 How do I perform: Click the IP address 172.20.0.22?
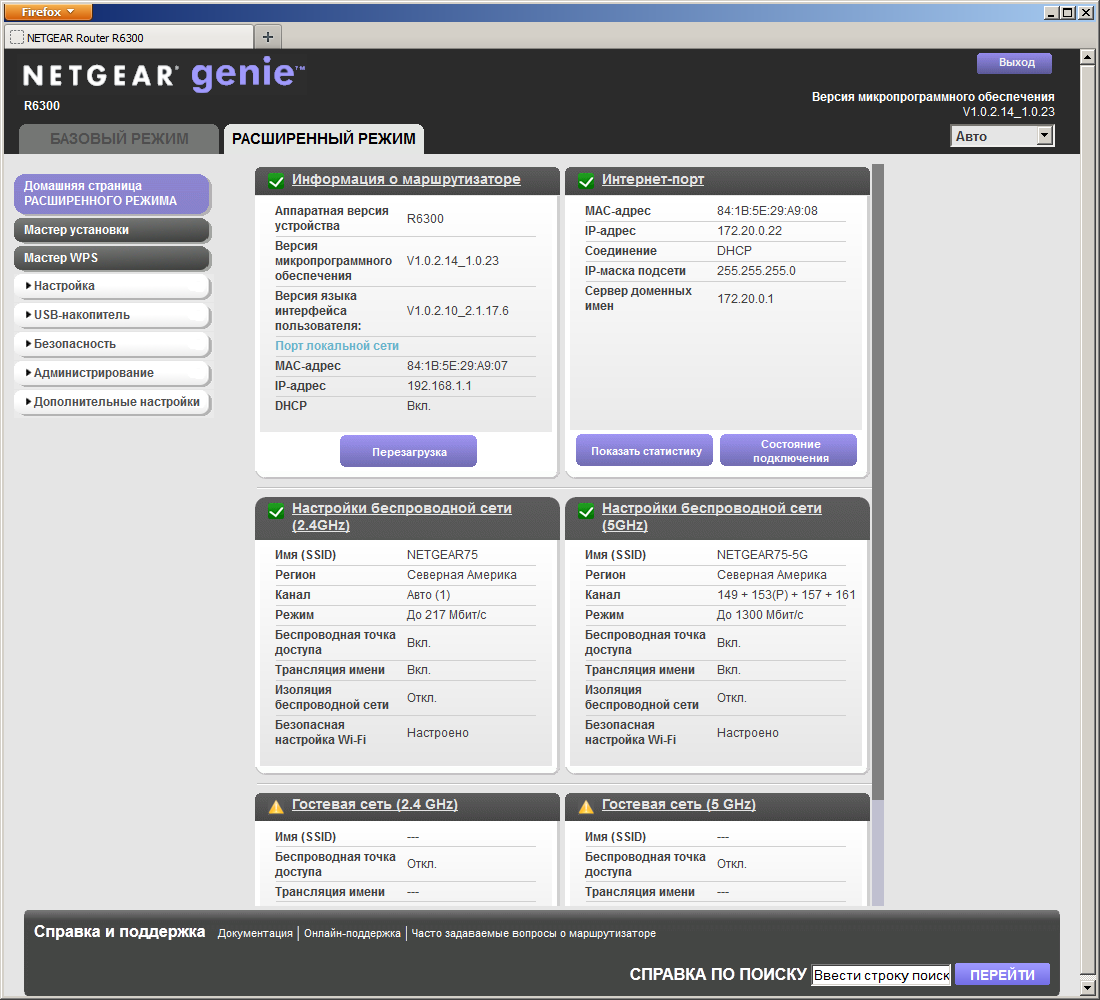[x=749, y=231]
